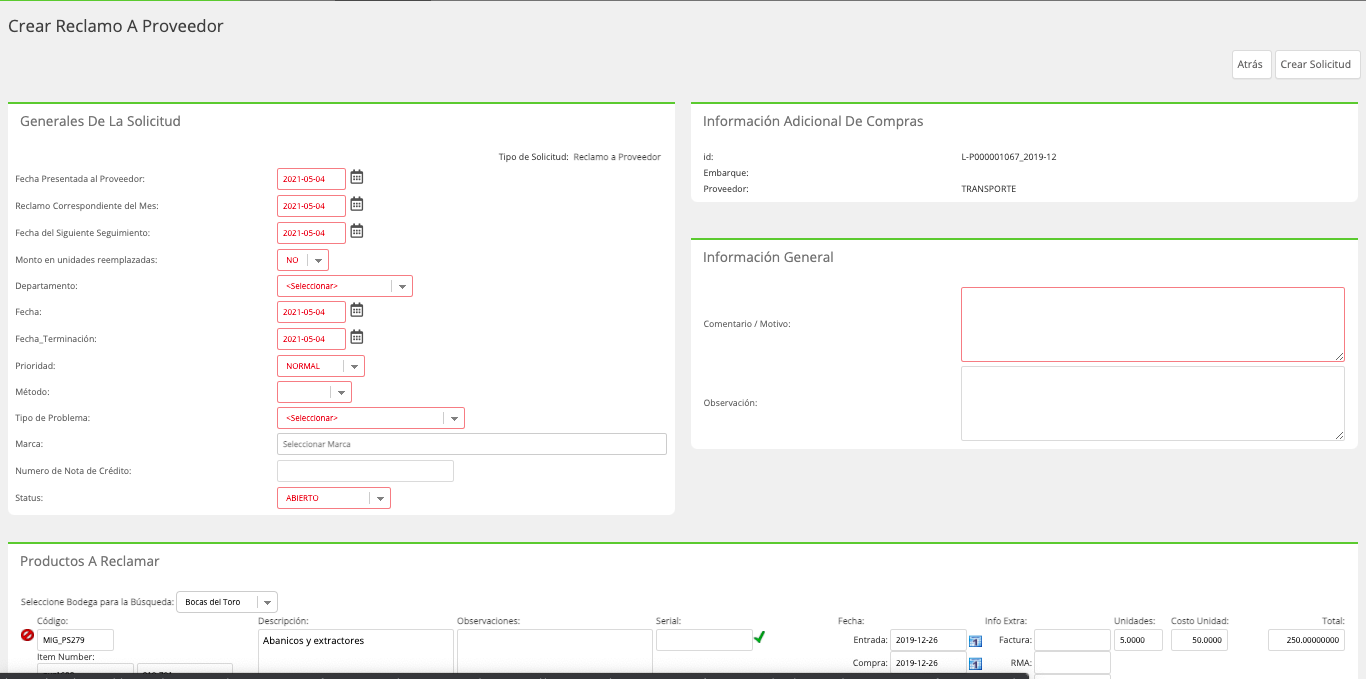Open Tipo de Problema dropdown
Image resolution: width=1366 pixels, height=679 pixels.
pyautogui.click(x=371, y=418)
